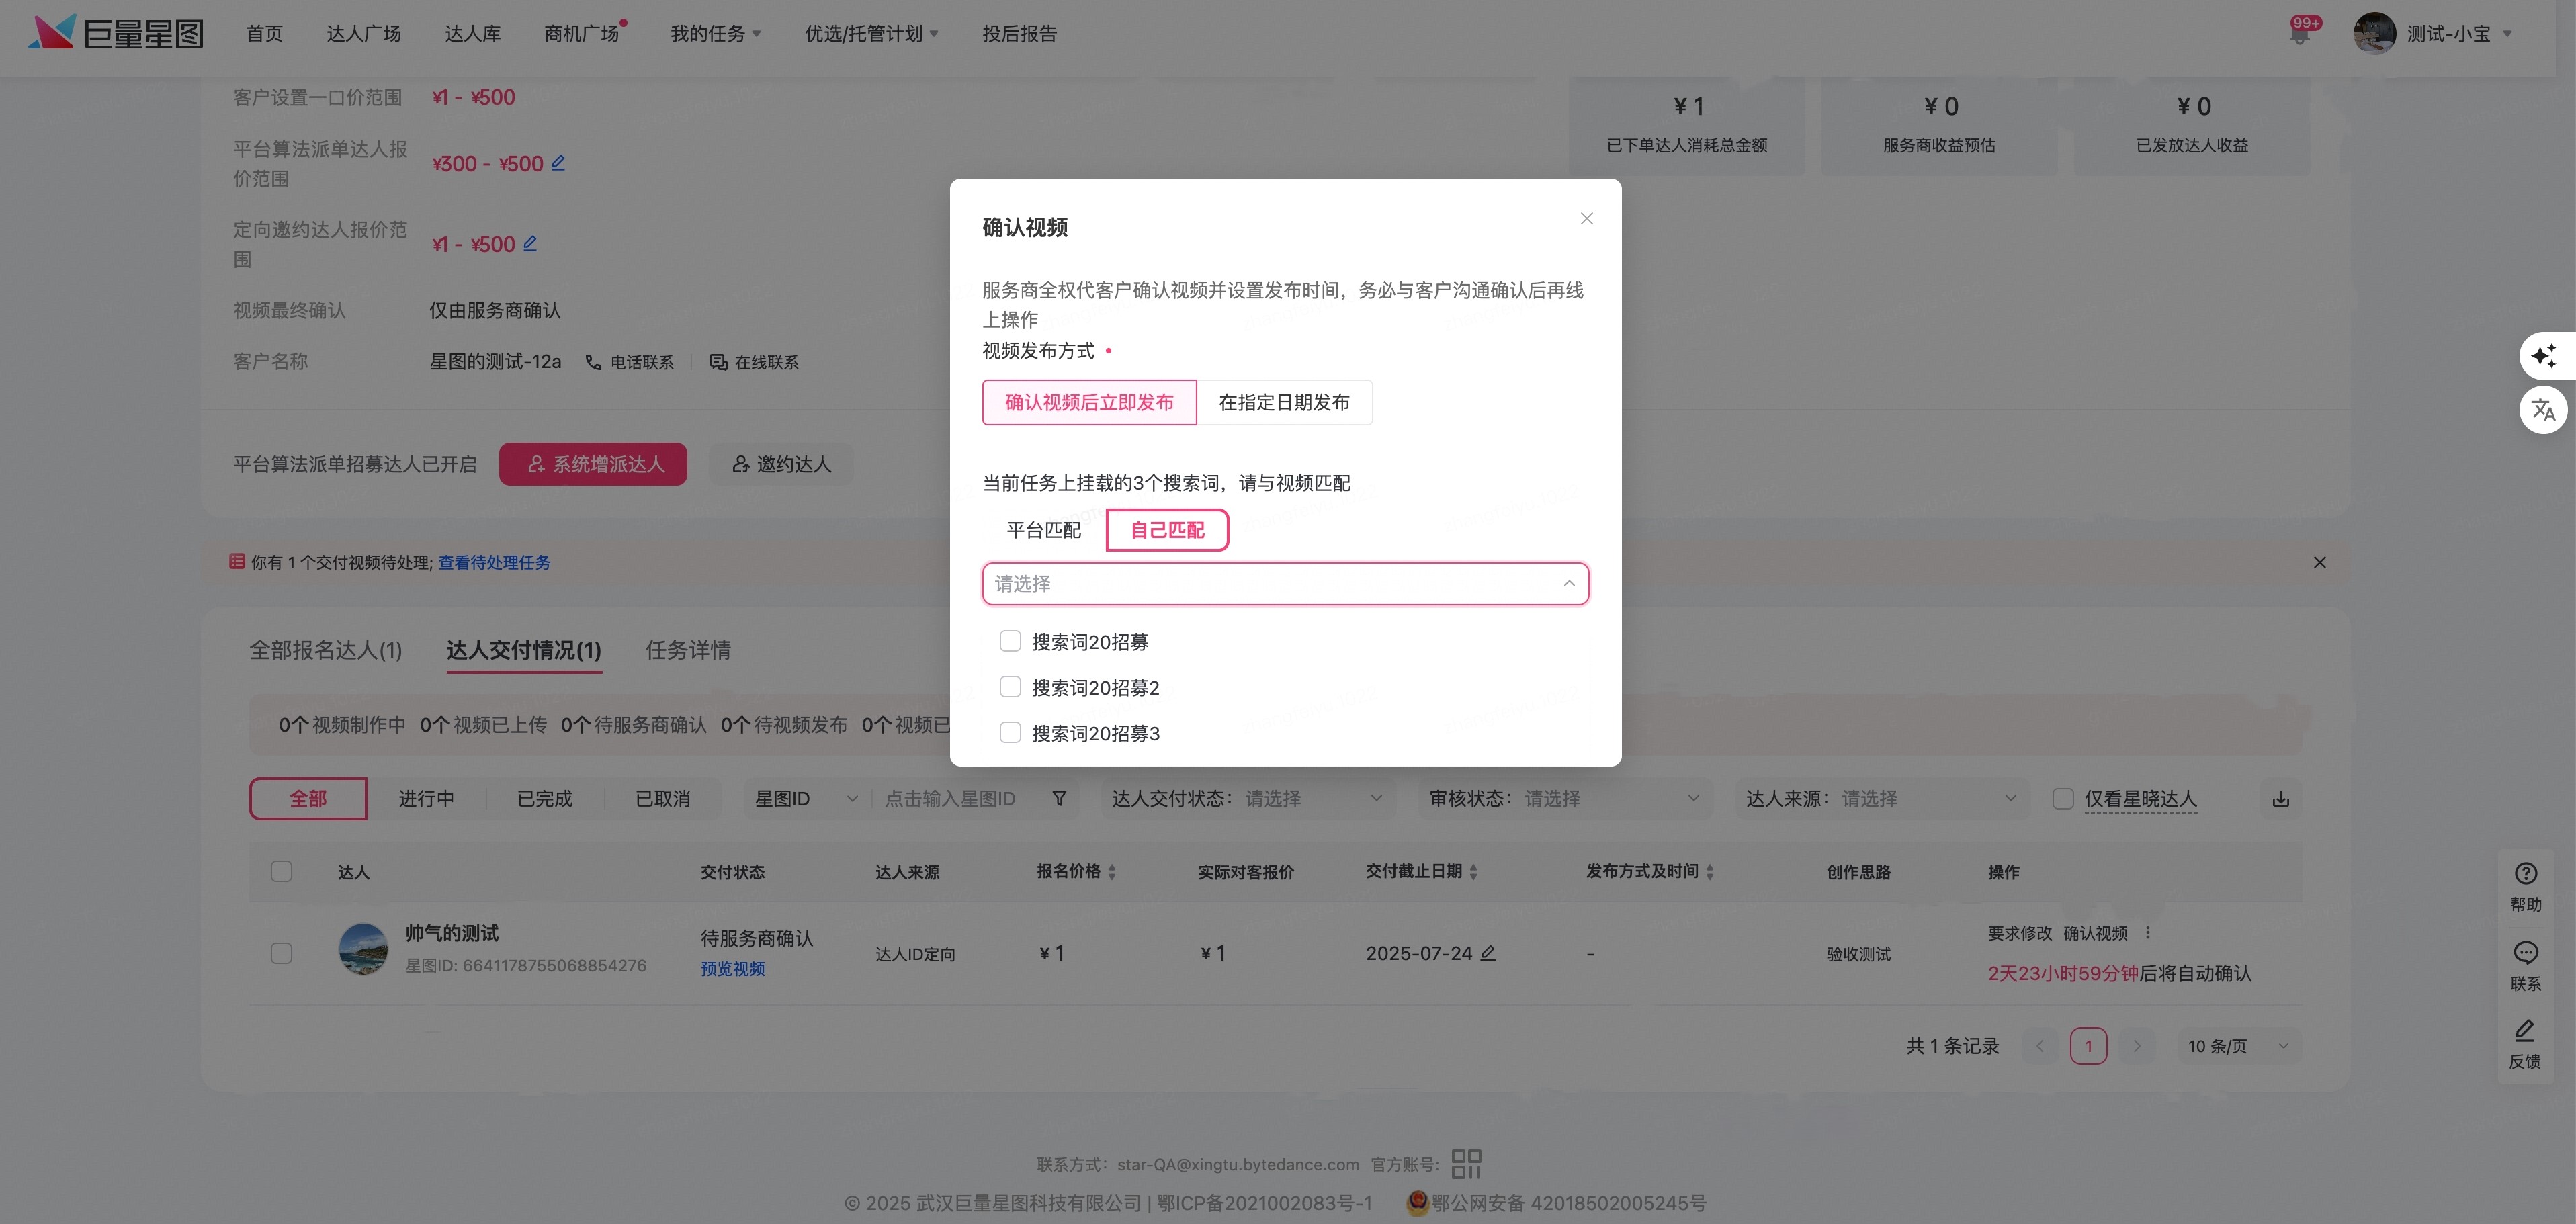Viewport: 2576px width, 1224px height.
Task: Open the 帮助 help icon
Action: 2525,886
